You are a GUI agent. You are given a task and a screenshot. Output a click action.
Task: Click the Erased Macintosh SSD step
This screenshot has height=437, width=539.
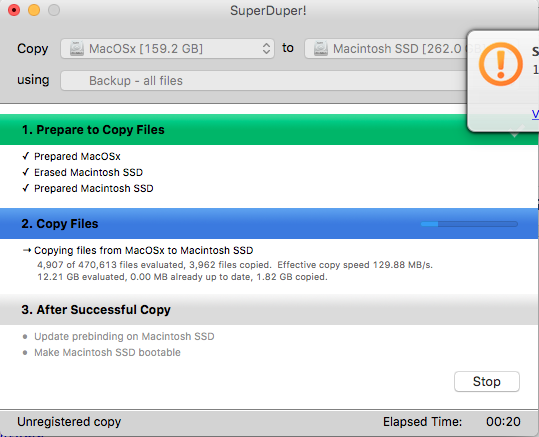point(88,172)
